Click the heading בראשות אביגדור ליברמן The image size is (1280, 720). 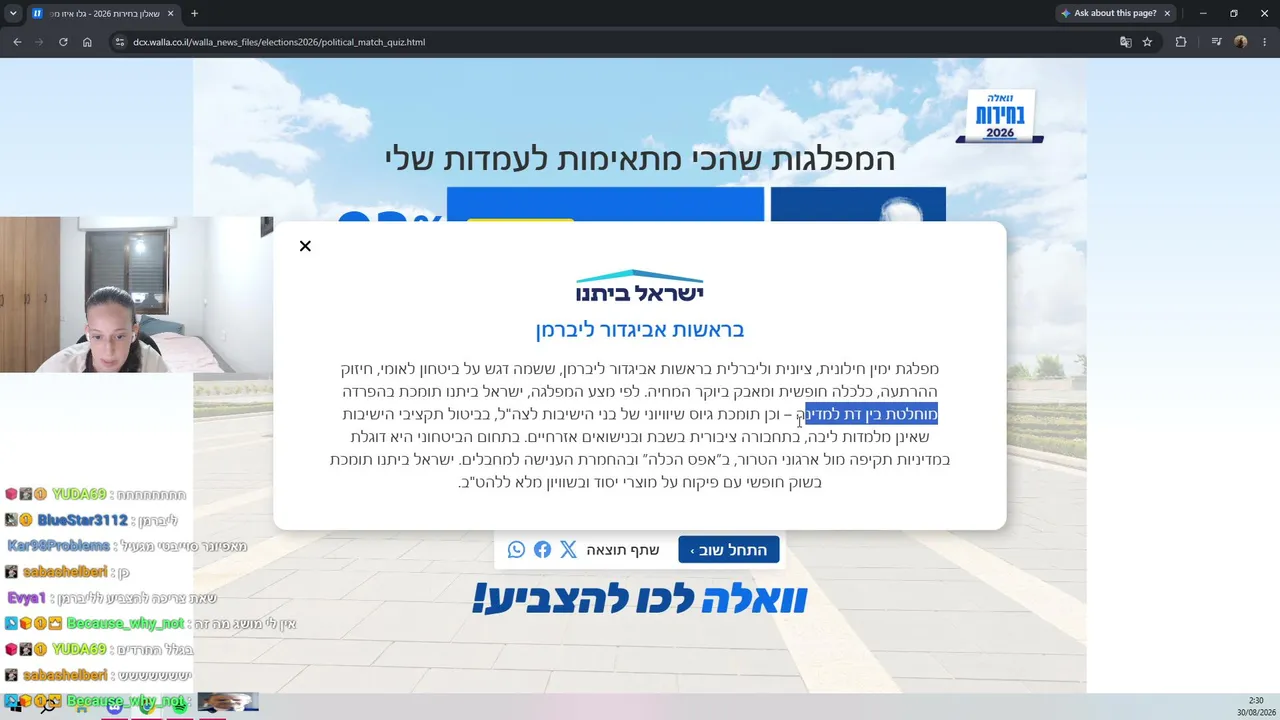[x=640, y=329]
